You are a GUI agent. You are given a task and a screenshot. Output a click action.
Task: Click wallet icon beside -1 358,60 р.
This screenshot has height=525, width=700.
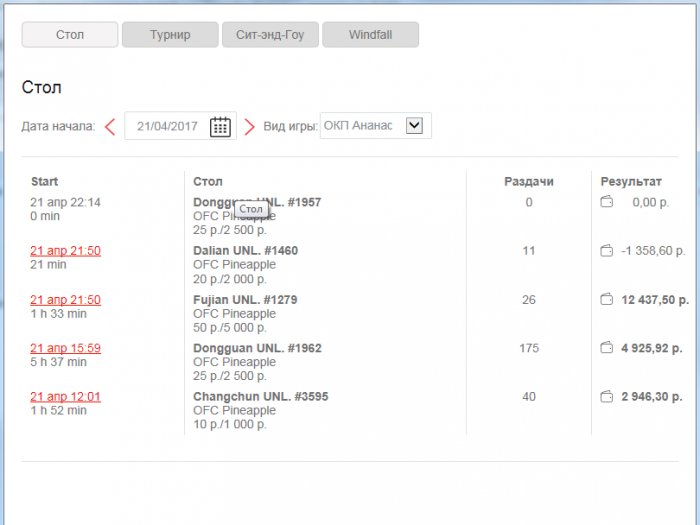pyautogui.click(x=606, y=250)
